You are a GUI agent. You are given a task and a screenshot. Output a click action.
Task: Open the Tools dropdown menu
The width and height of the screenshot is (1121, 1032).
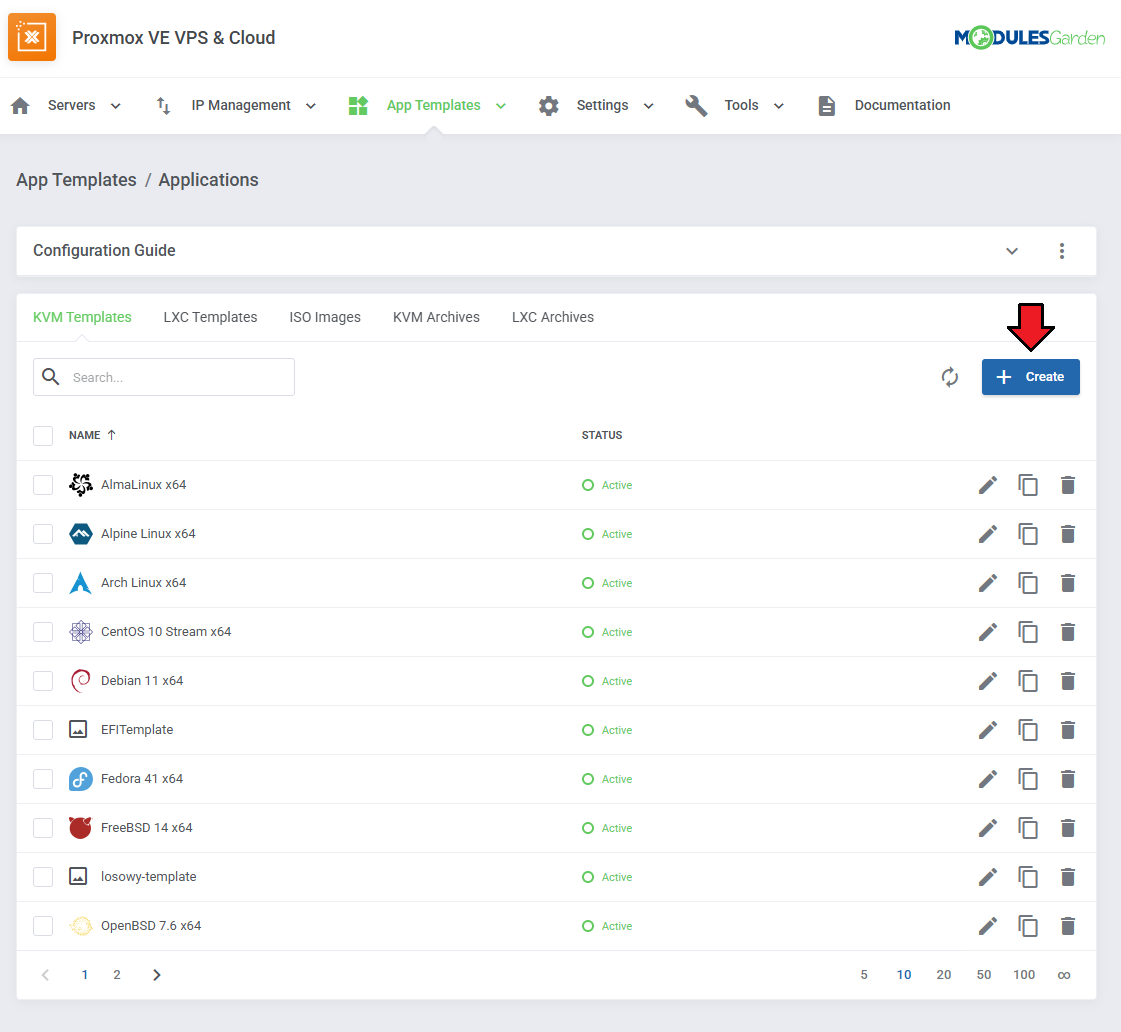754,105
